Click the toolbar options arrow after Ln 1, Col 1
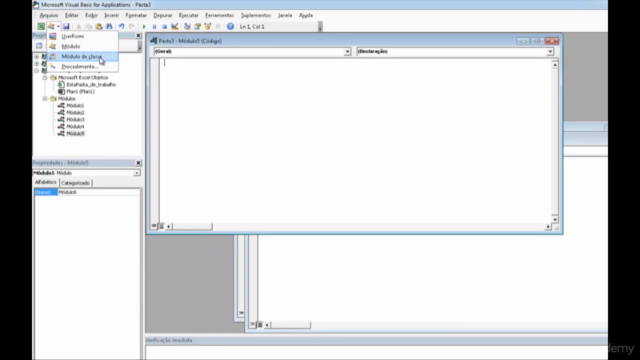Image resolution: width=640 pixels, height=360 pixels. 320,27
